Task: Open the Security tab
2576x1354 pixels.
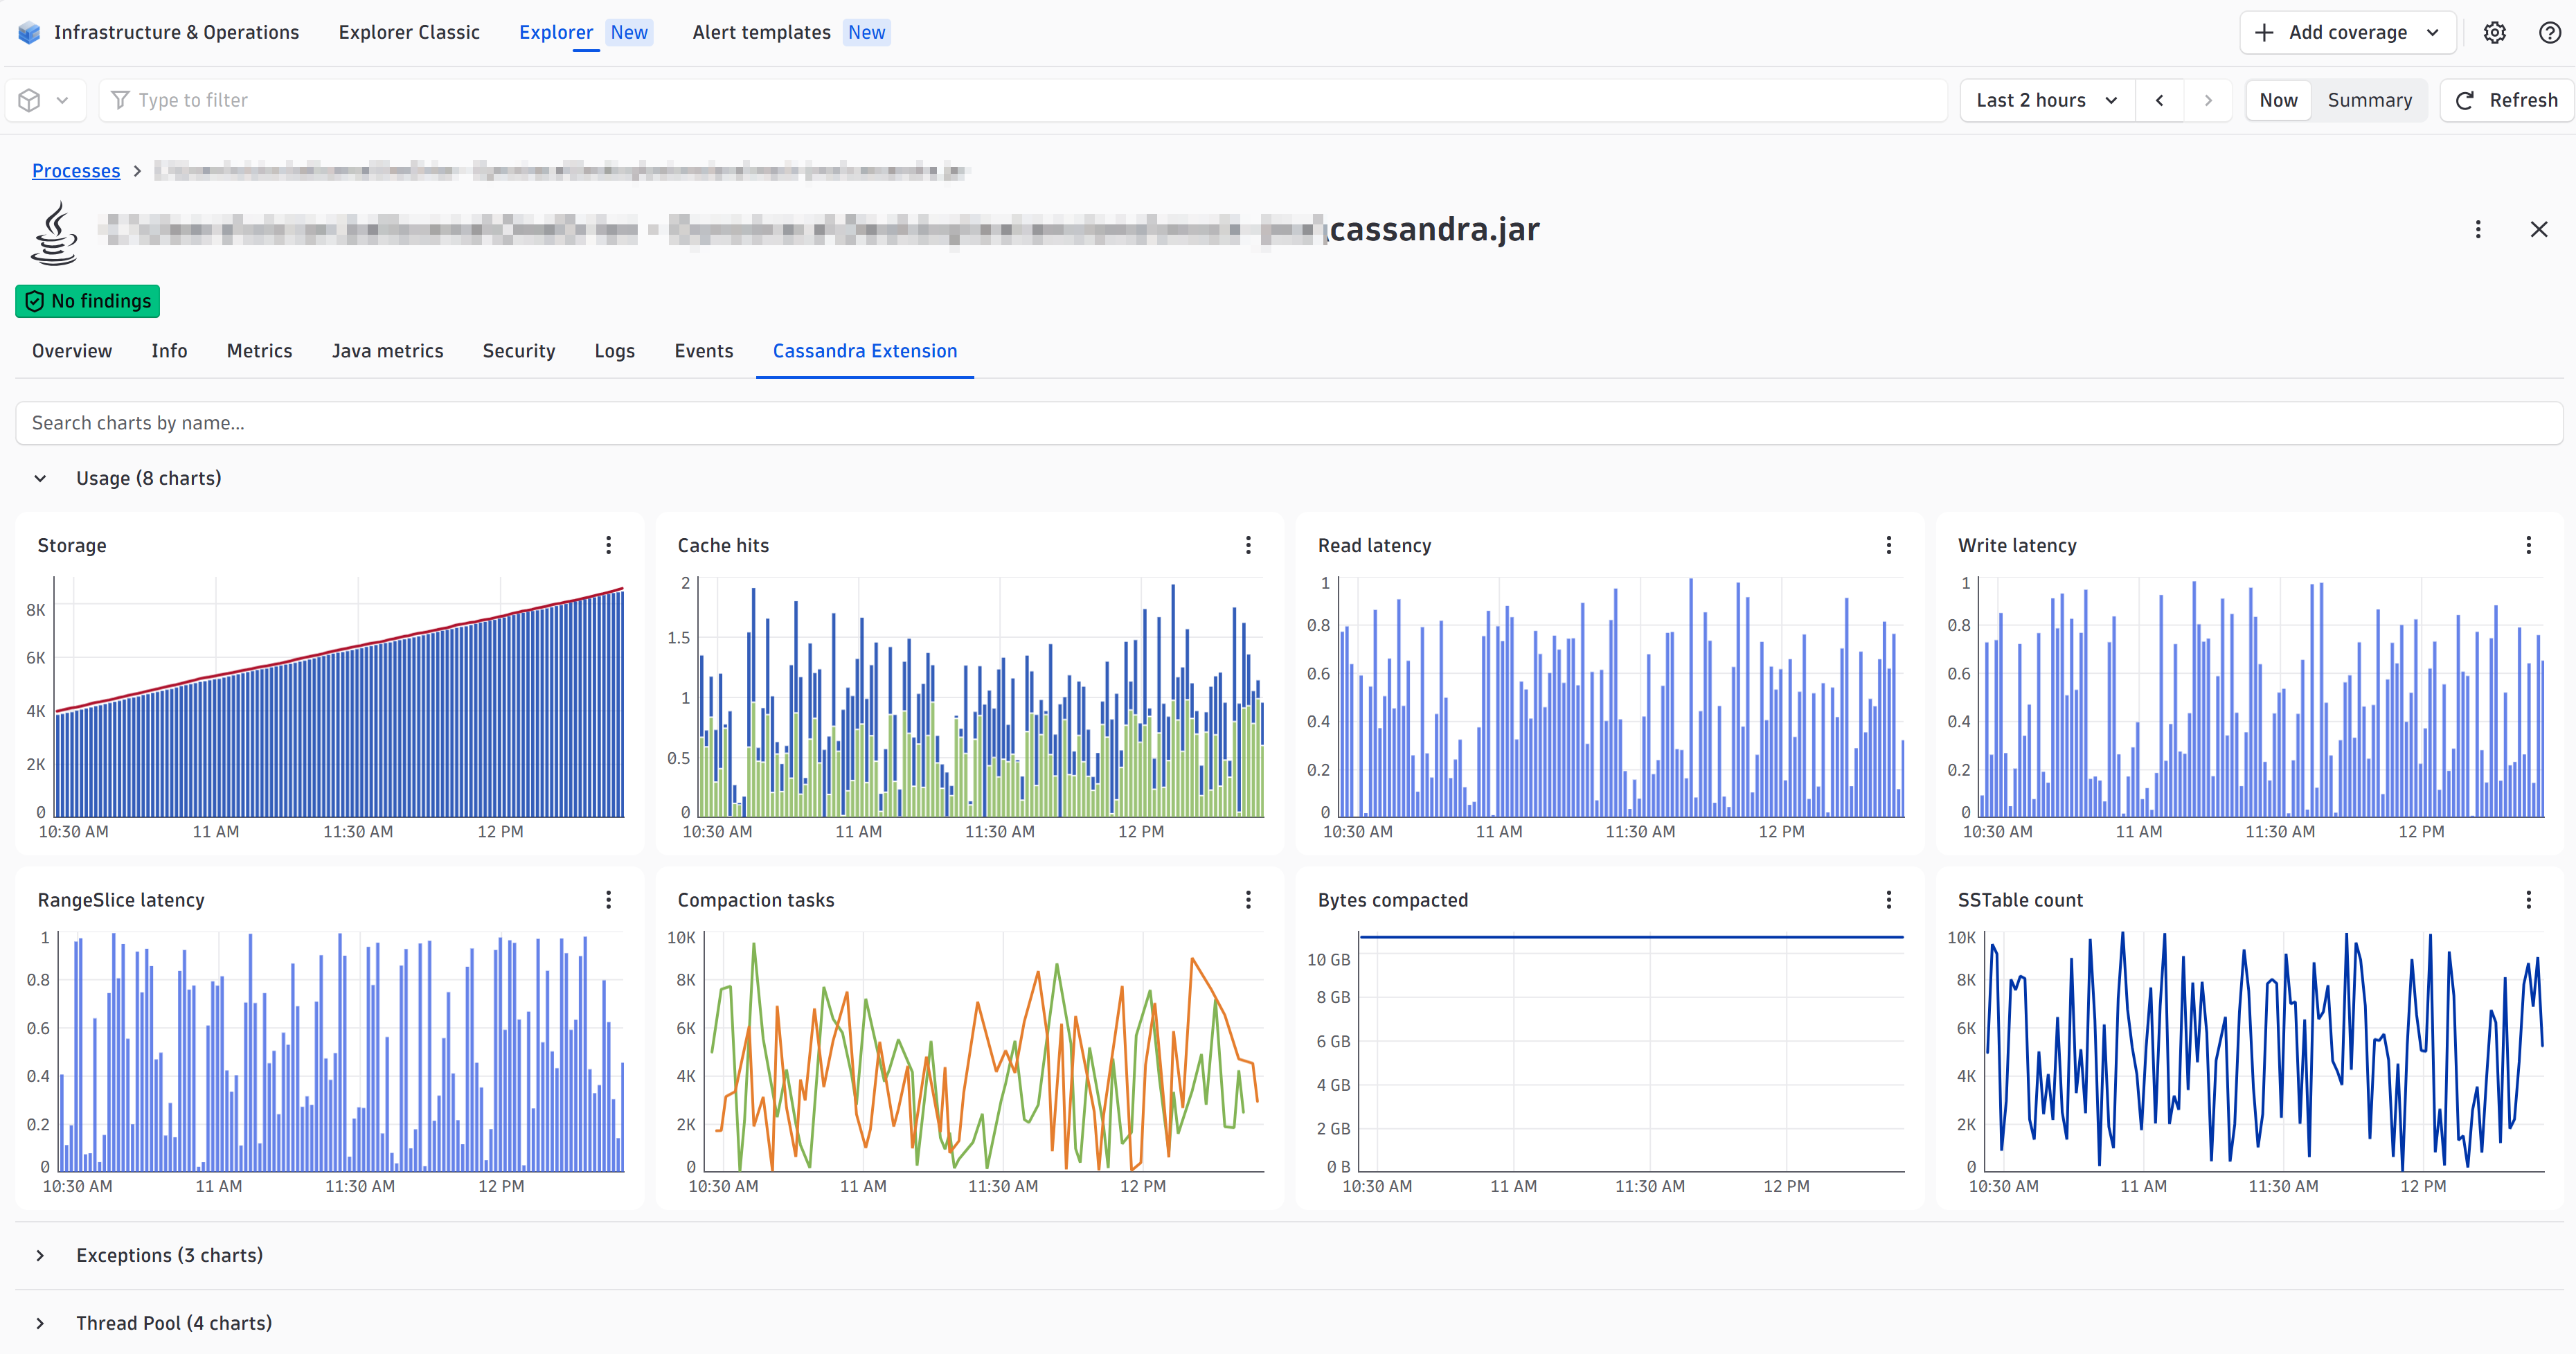Action: point(518,351)
